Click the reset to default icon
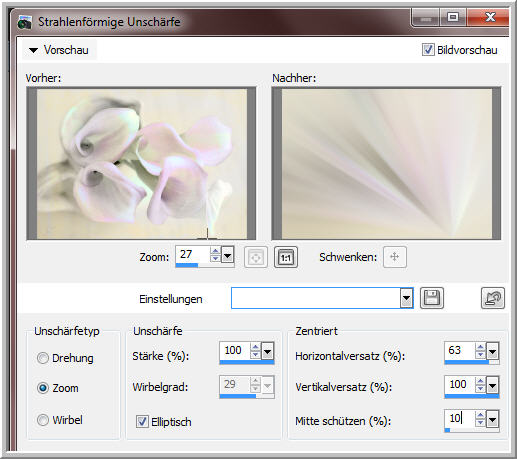The height and width of the screenshot is (459, 517). pos(493,298)
